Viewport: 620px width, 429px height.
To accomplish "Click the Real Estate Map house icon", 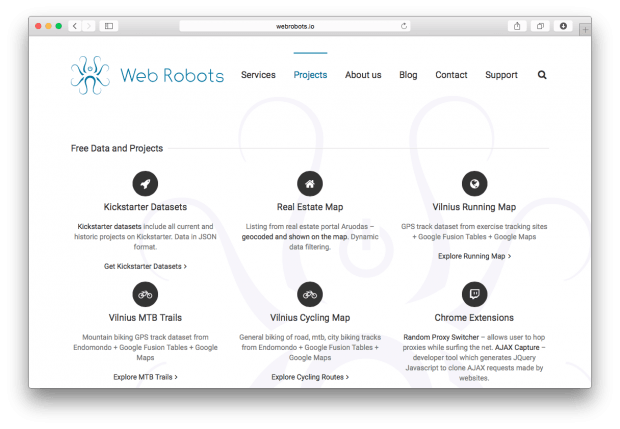I will [310, 184].
